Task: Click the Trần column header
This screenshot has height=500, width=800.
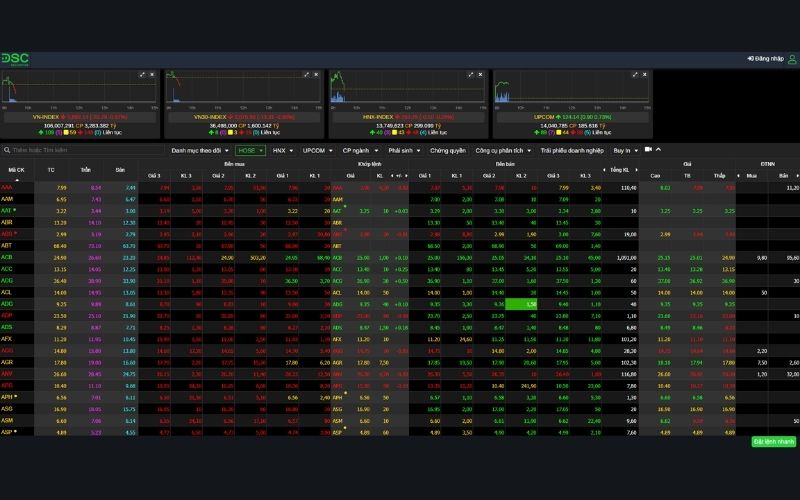Action: pyautogui.click(x=86, y=170)
